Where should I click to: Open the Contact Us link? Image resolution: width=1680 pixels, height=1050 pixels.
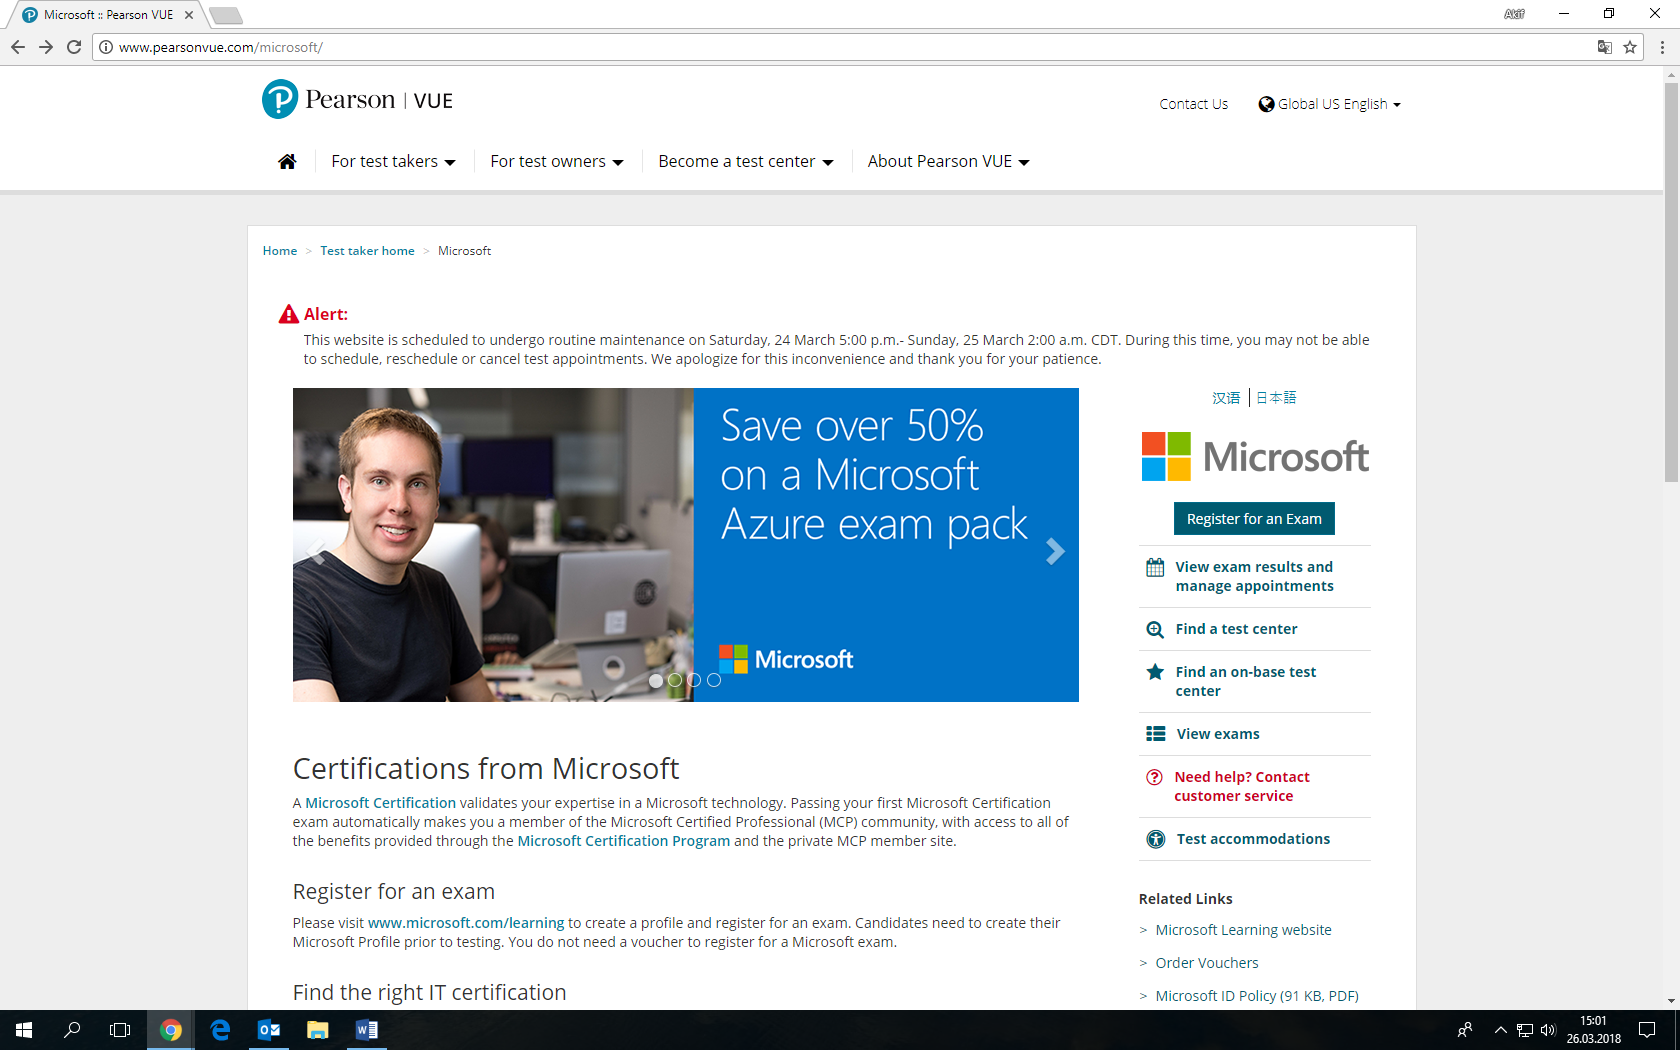click(1193, 104)
